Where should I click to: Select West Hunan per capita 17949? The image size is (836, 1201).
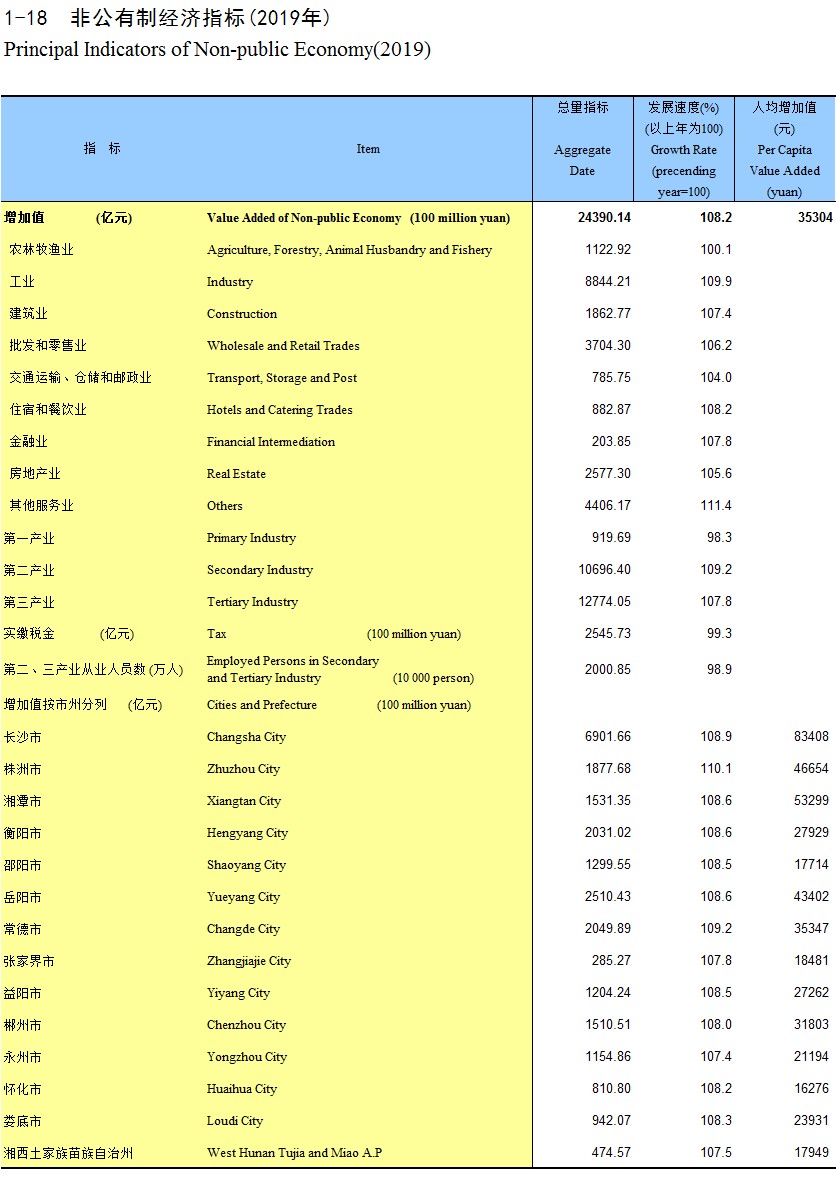point(811,1153)
